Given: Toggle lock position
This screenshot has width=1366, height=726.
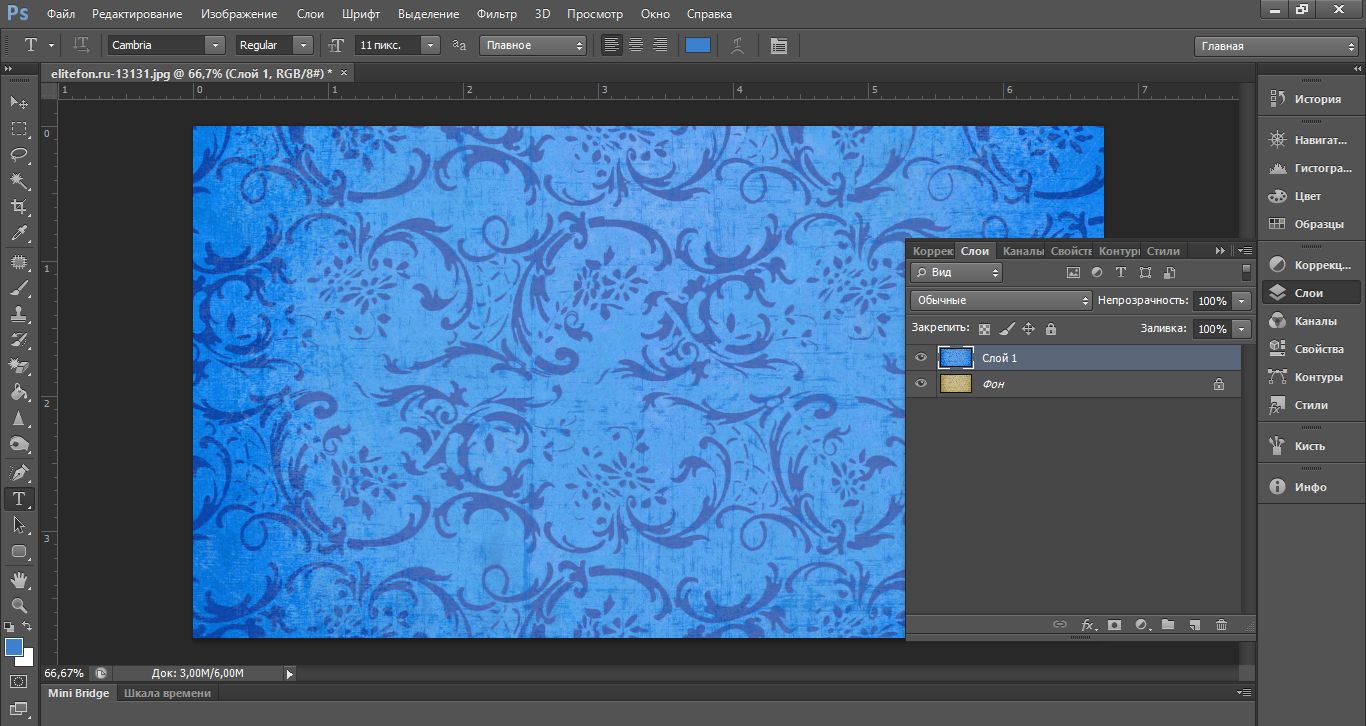Looking at the screenshot, I should 1028,328.
